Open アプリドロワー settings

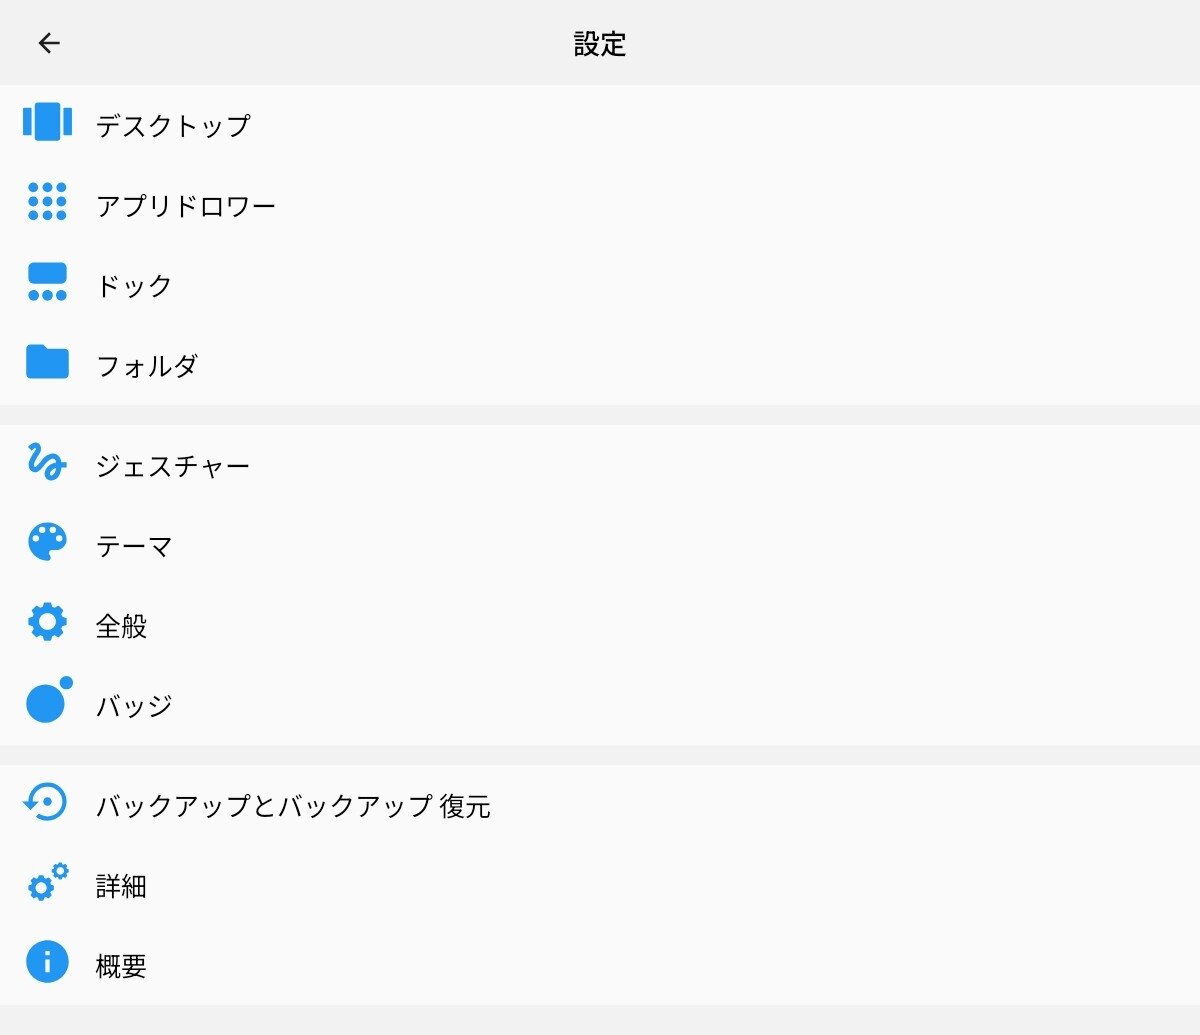(x=186, y=205)
